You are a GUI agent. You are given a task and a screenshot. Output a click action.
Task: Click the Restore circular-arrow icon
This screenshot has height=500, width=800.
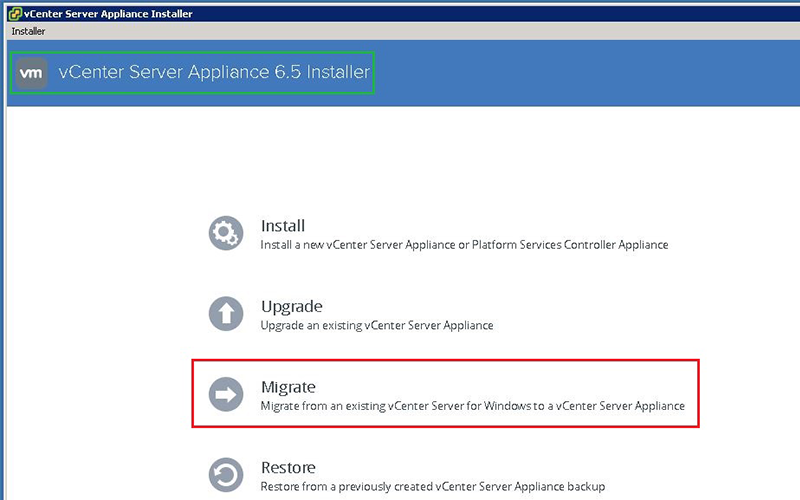point(225,474)
